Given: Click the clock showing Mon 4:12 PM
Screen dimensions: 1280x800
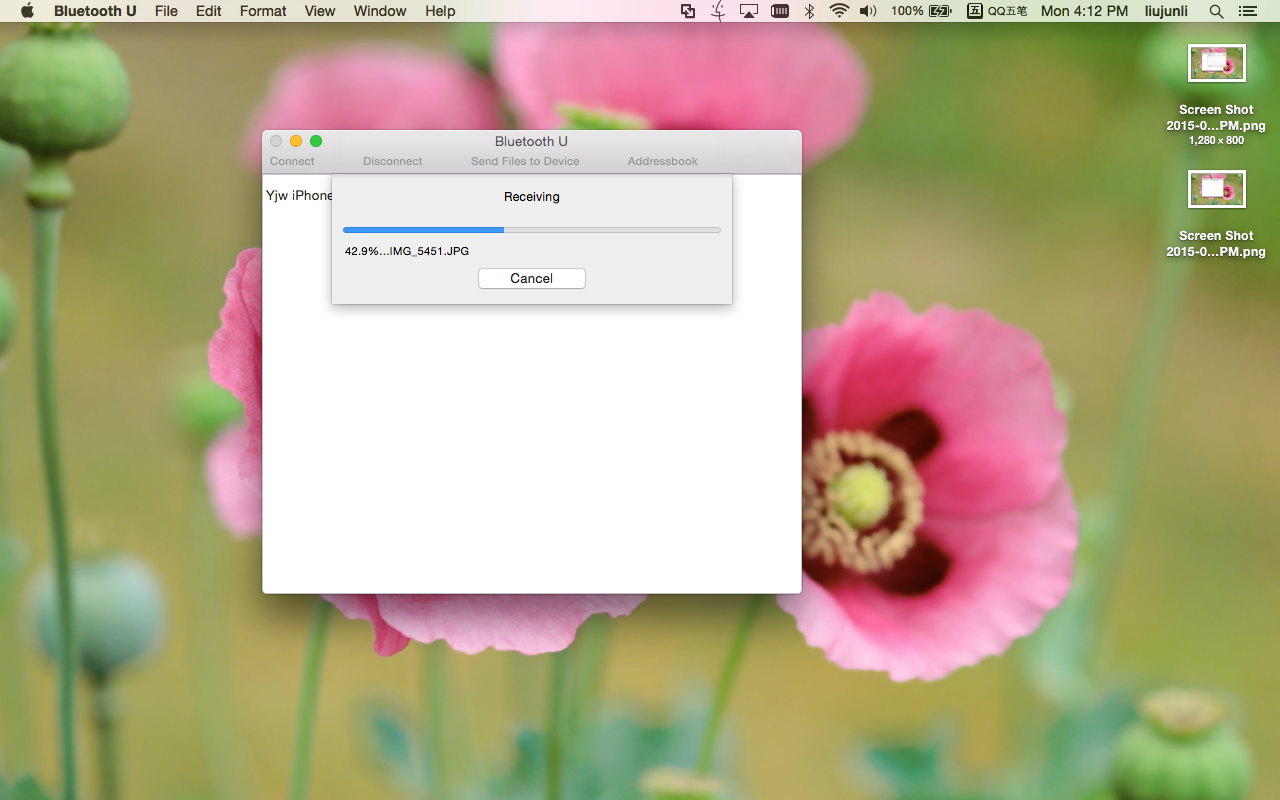Looking at the screenshot, I should 1084,11.
